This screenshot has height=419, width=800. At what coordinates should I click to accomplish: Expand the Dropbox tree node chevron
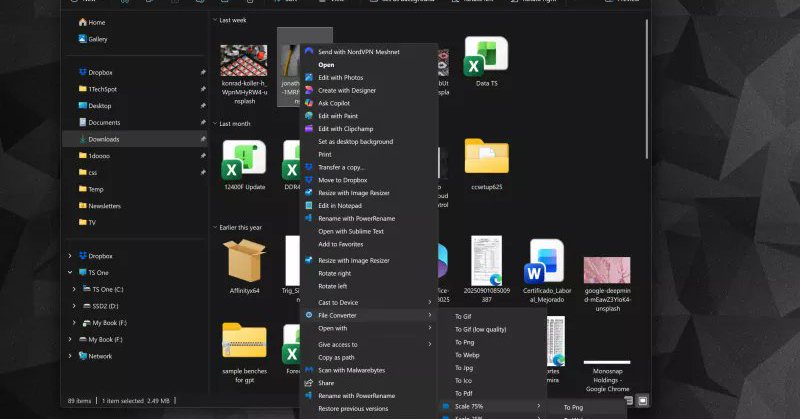70,256
